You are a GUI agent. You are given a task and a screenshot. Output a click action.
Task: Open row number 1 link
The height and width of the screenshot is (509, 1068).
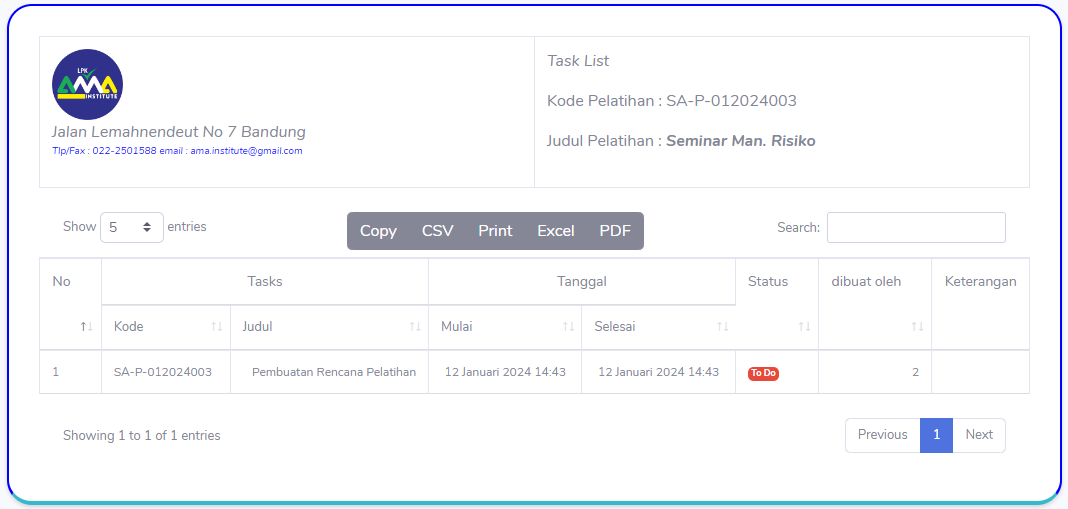point(56,372)
